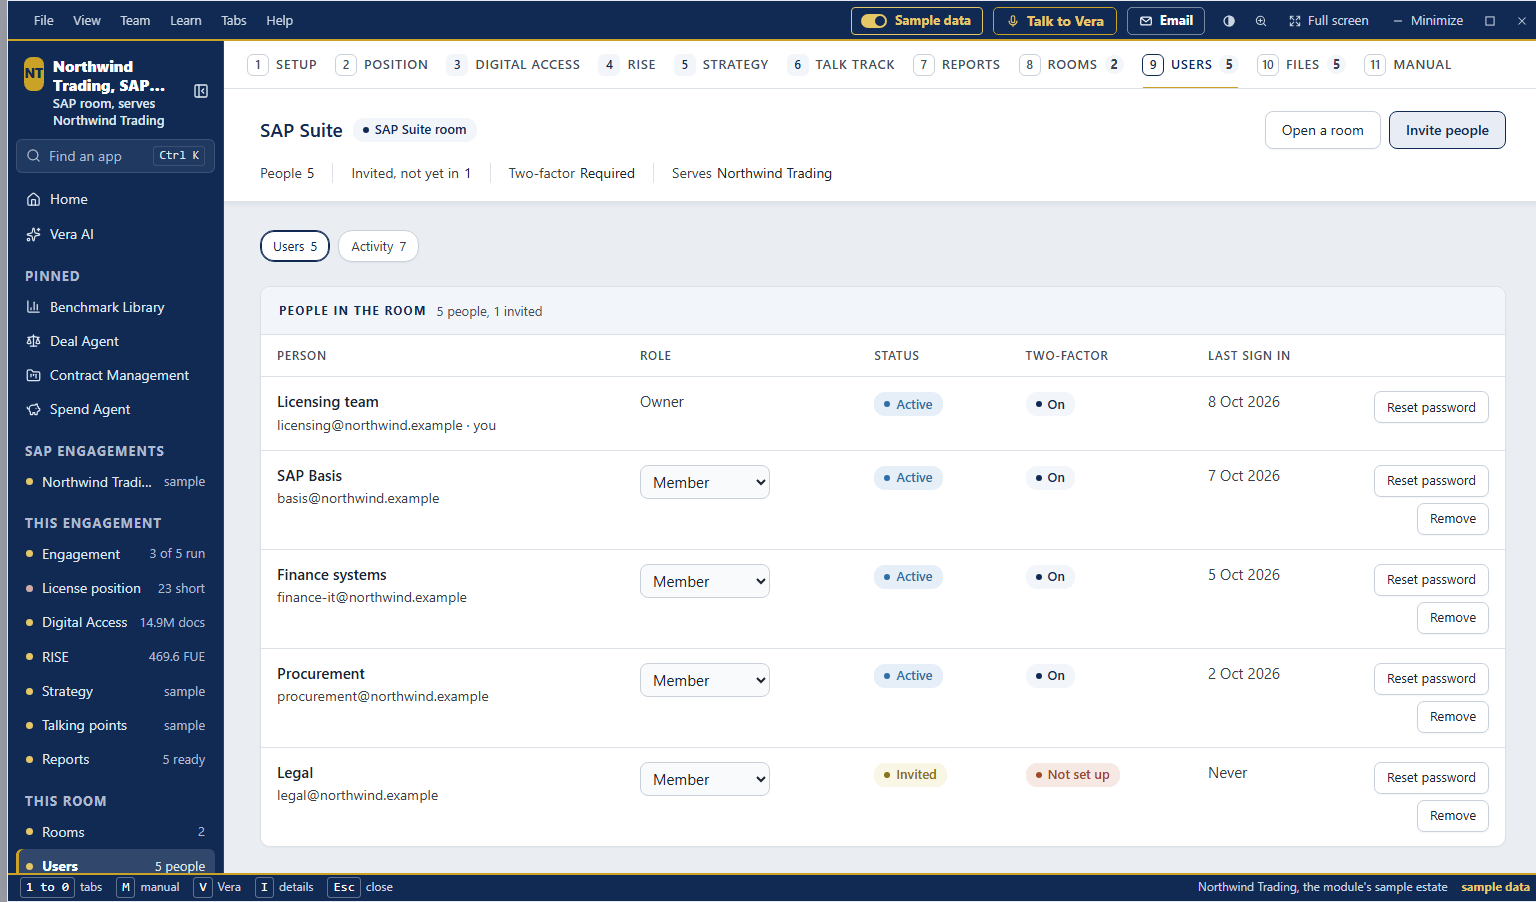This screenshot has width=1536, height=902.
Task: Go to the Rooms tab
Action: click(1071, 65)
